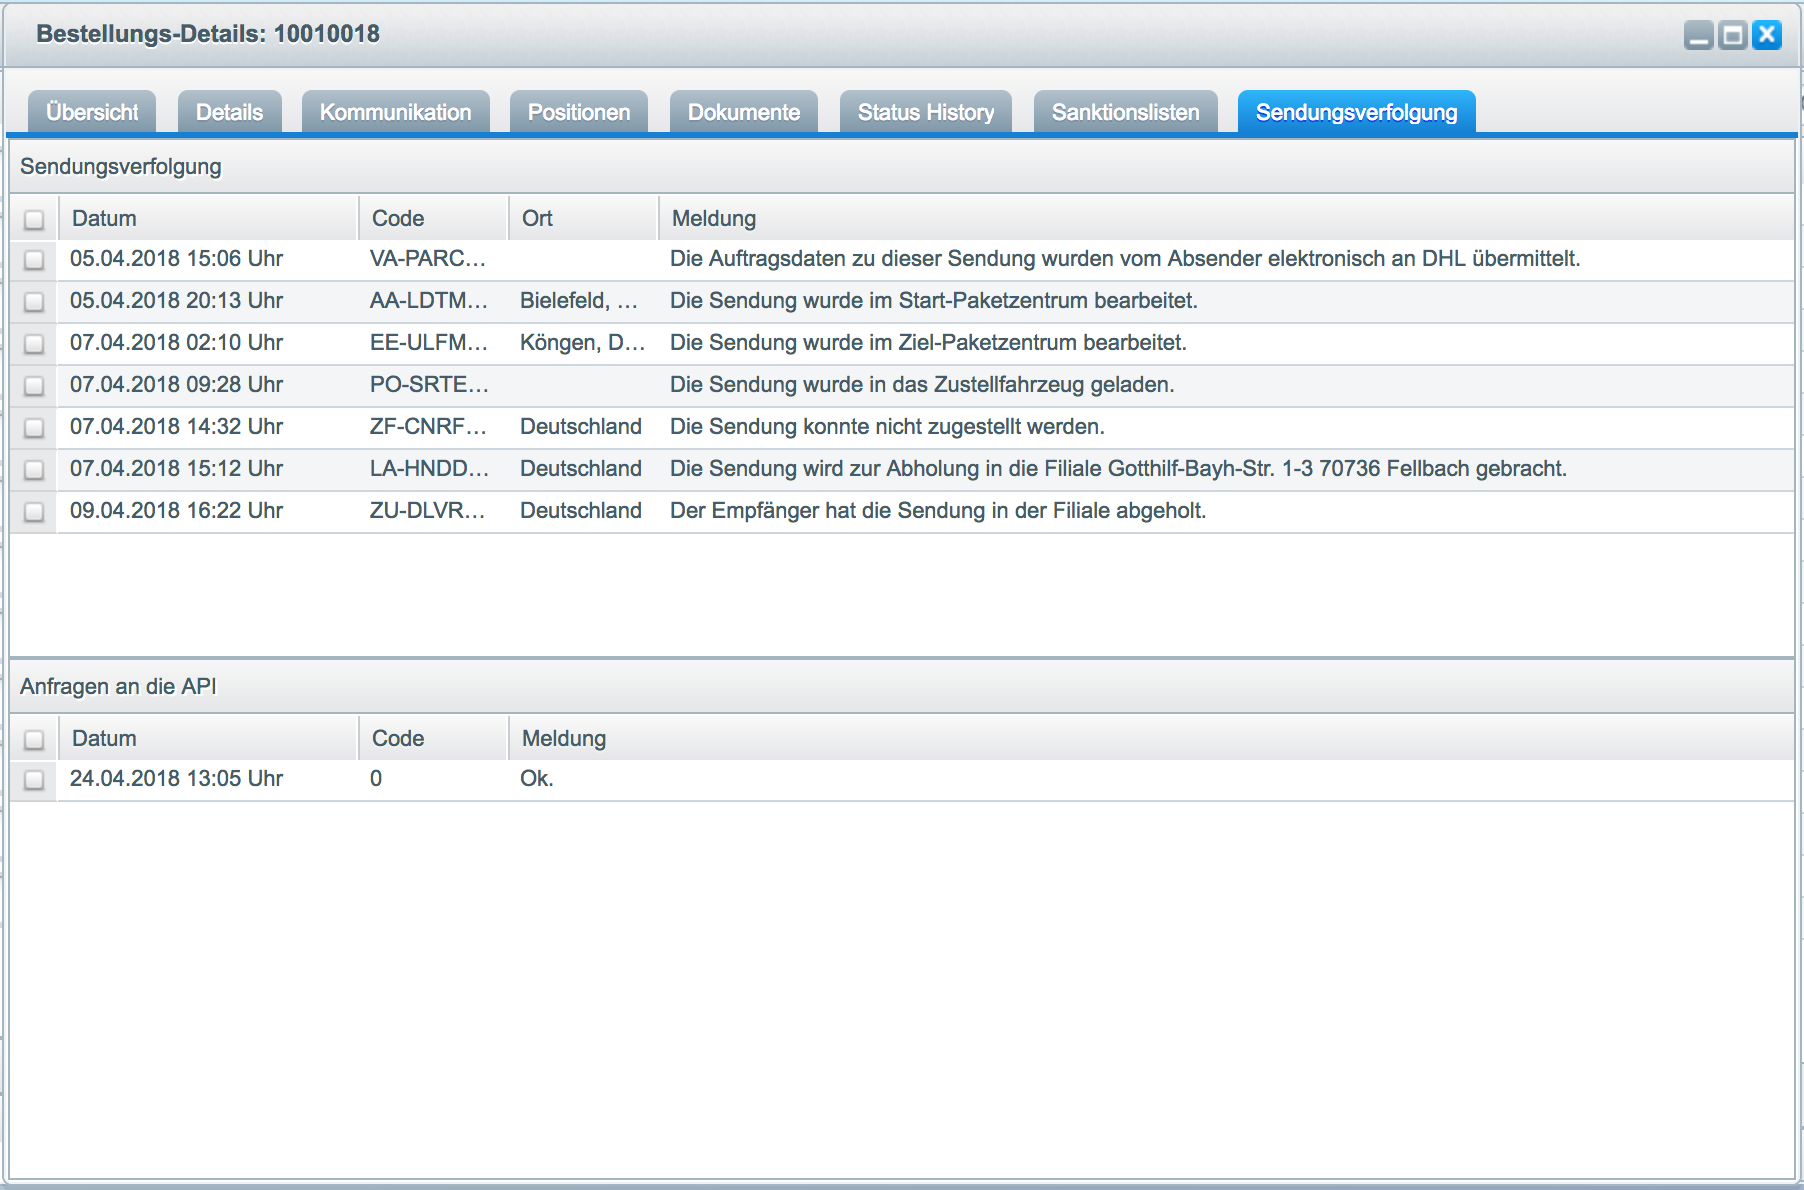Check the row dated 07.04.2018 09:28 Uhr
This screenshot has height=1190, width=1804.
34,386
